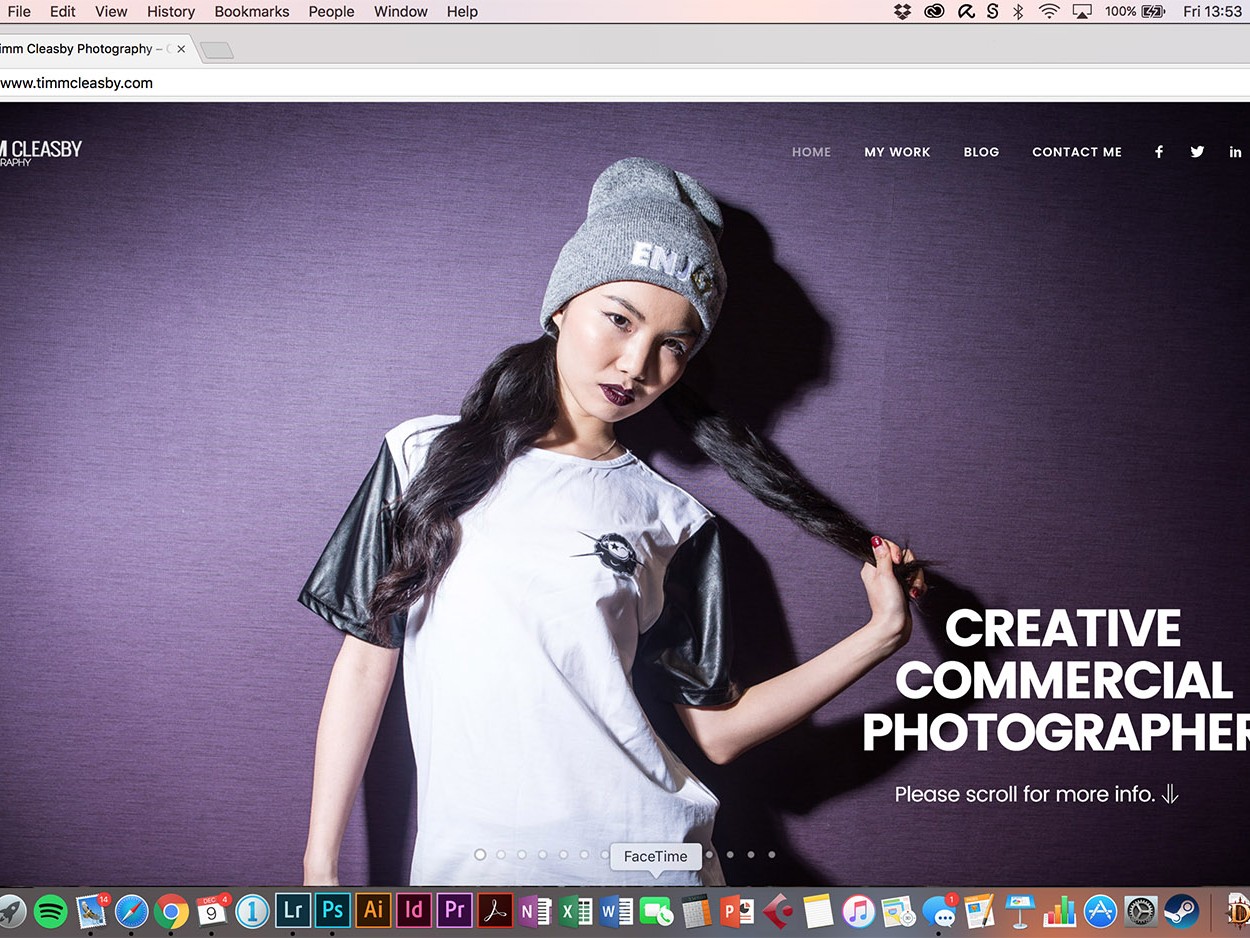Click the Dropbox icon in the menu bar
Viewport: 1250px width, 938px height.
(x=902, y=12)
